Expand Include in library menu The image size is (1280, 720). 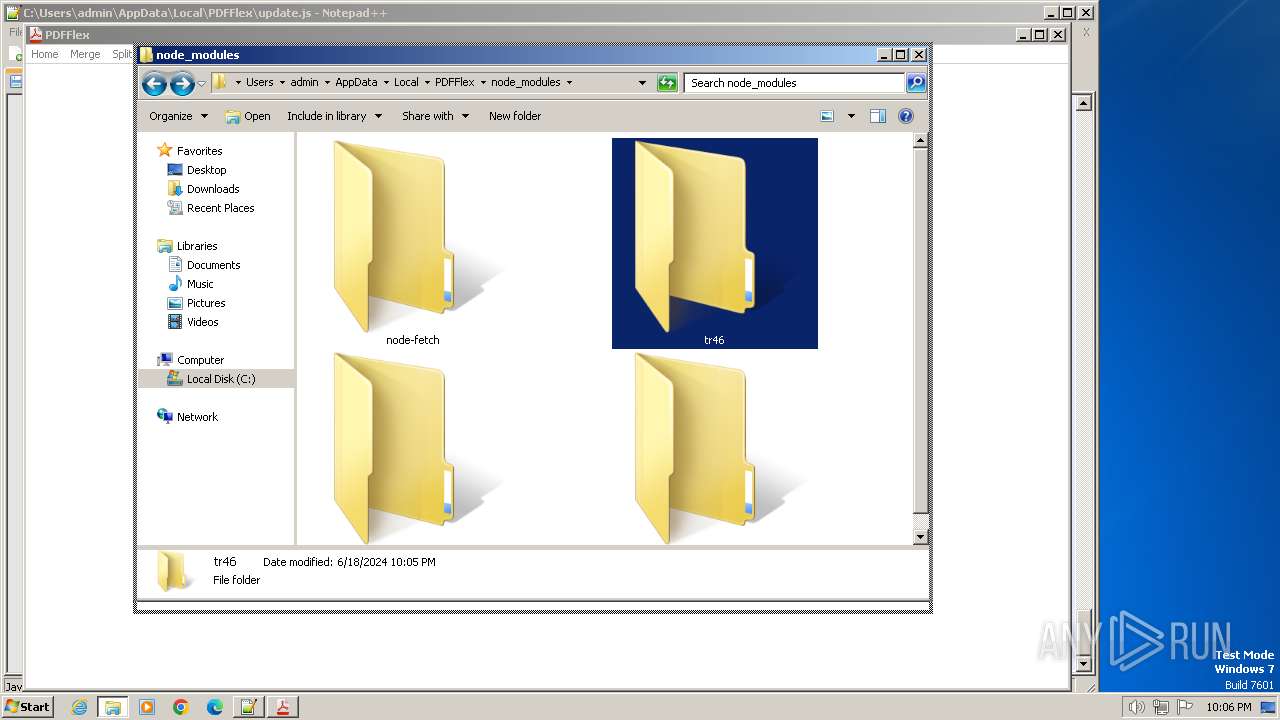click(x=334, y=116)
